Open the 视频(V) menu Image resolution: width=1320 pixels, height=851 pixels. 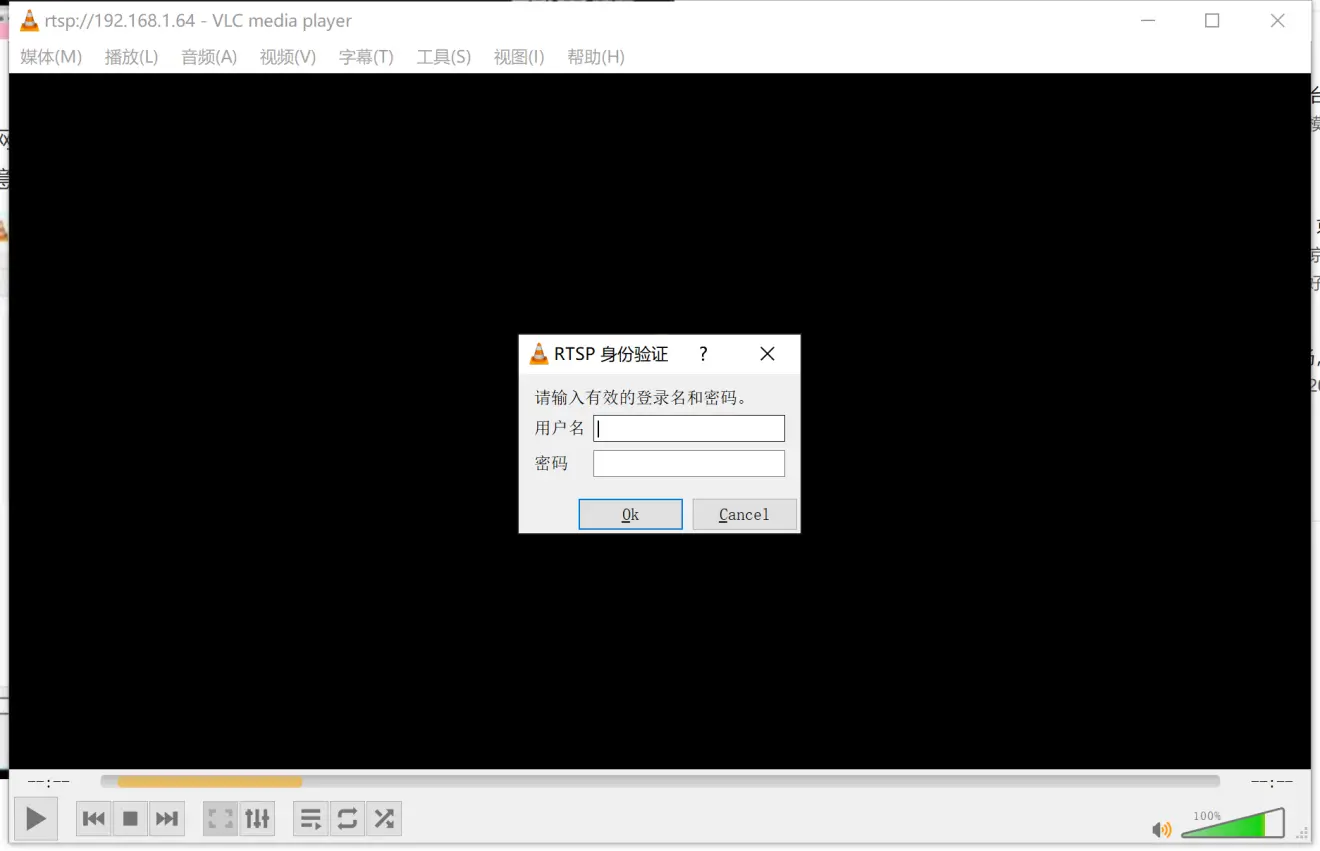pyautogui.click(x=288, y=57)
